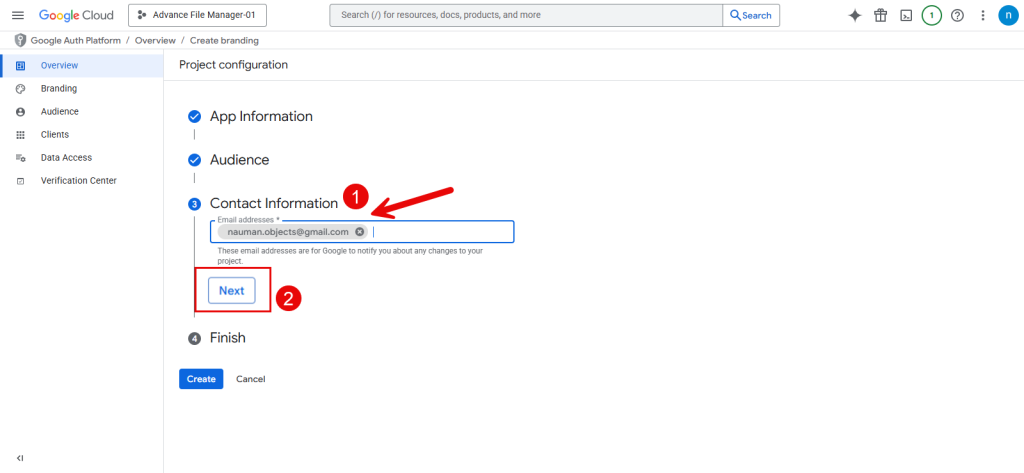The image size is (1024, 473).
Task: Open Gemini AI assistant sparkle icon
Action: pyautogui.click(x=855, y=16)
